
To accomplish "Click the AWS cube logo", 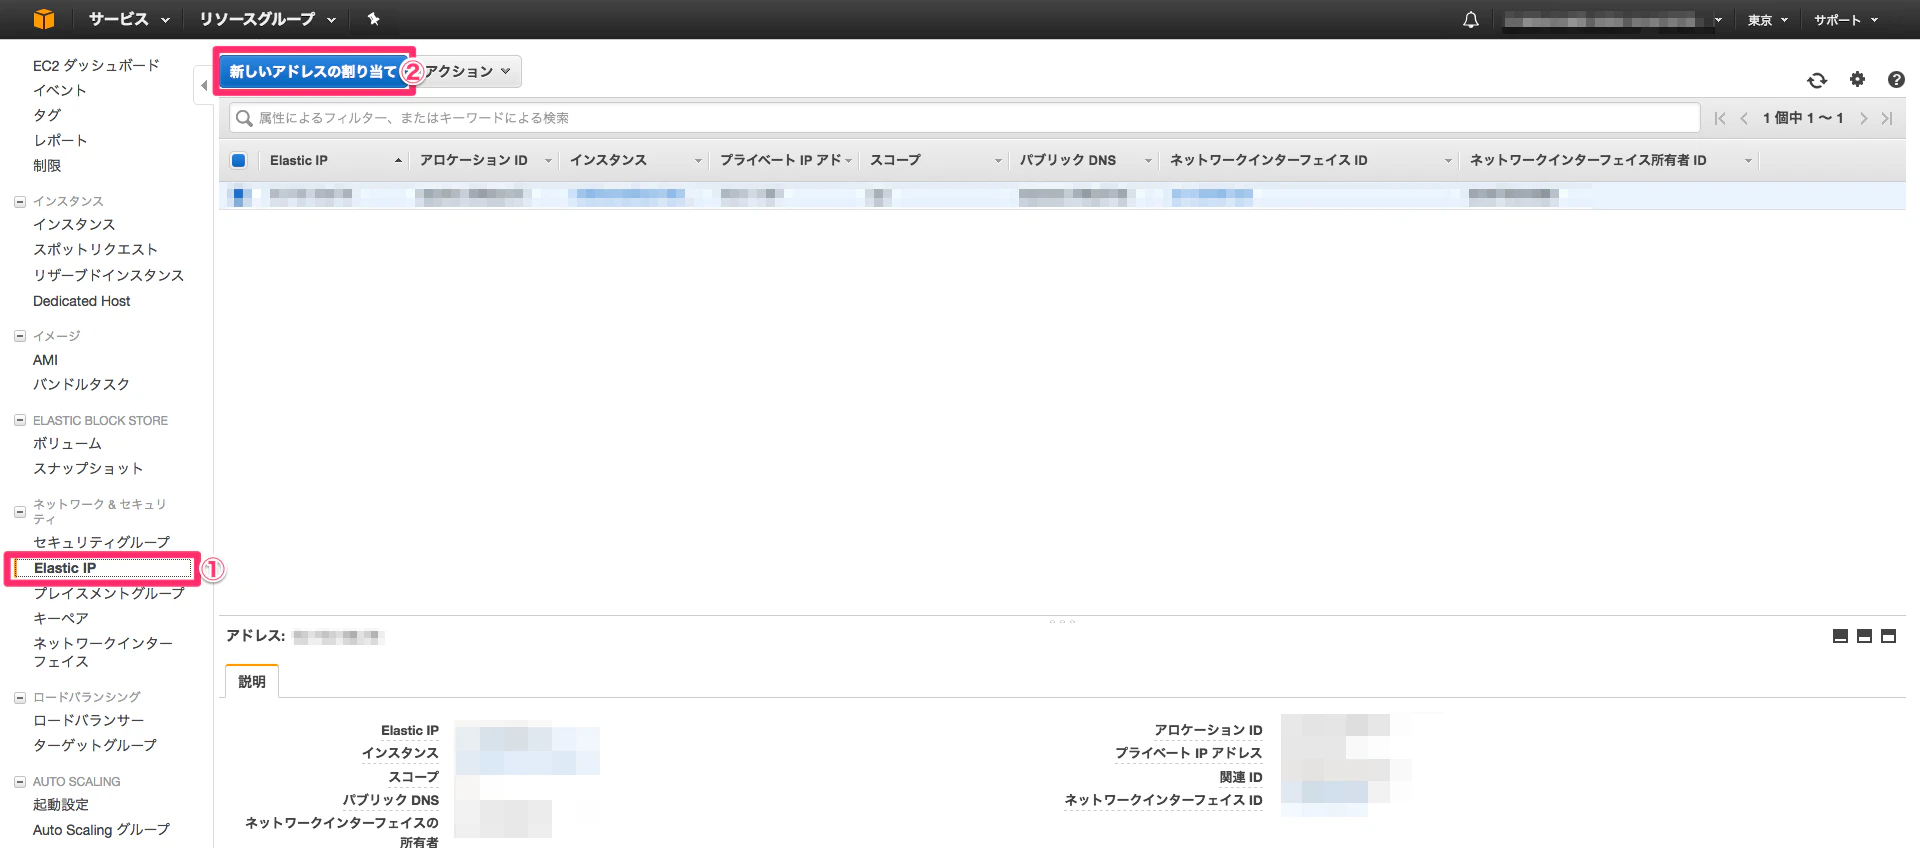I will click(44, 19).
